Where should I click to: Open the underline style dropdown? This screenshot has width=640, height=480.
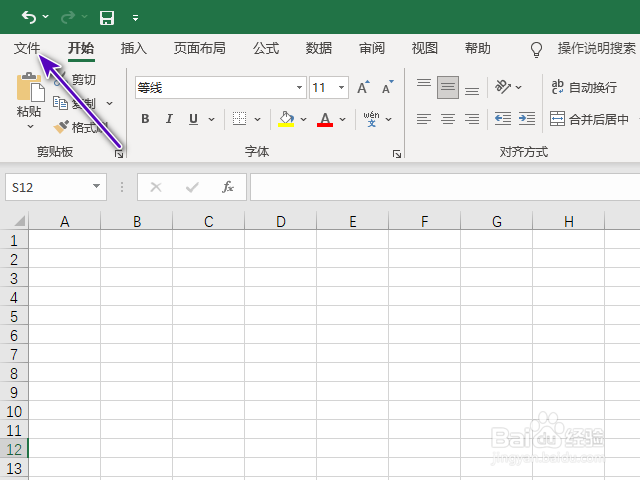click(211, 119)
